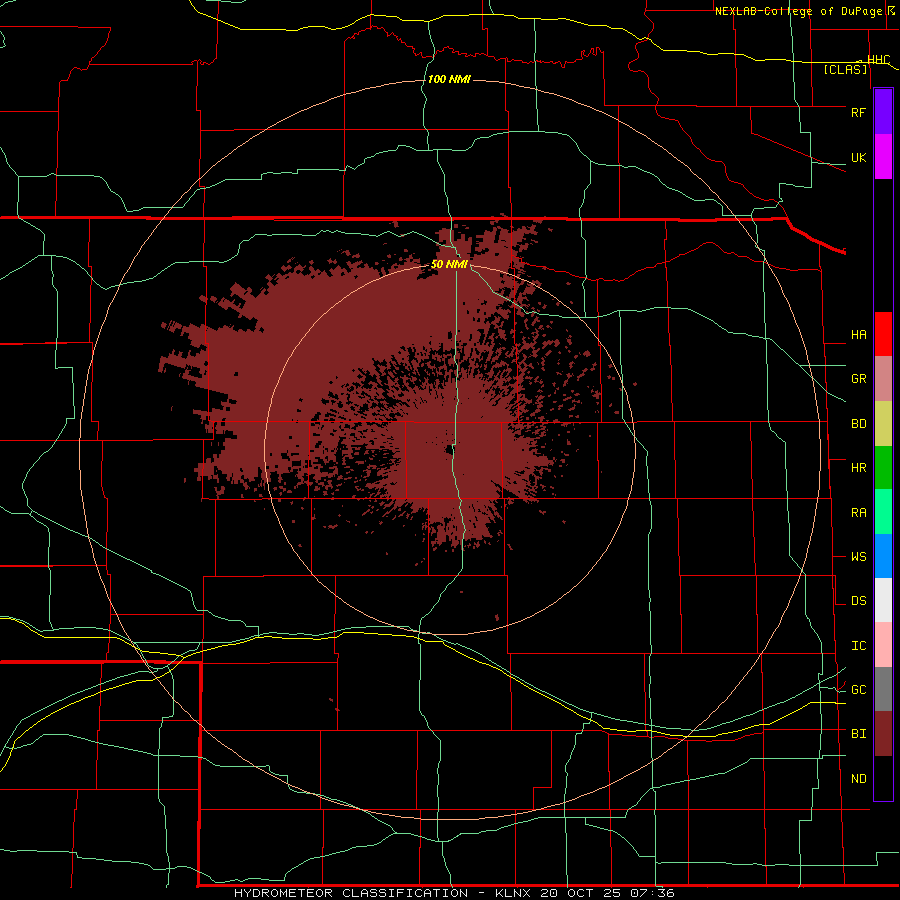Click the IC light-pink legend swatch

point(883,645)
